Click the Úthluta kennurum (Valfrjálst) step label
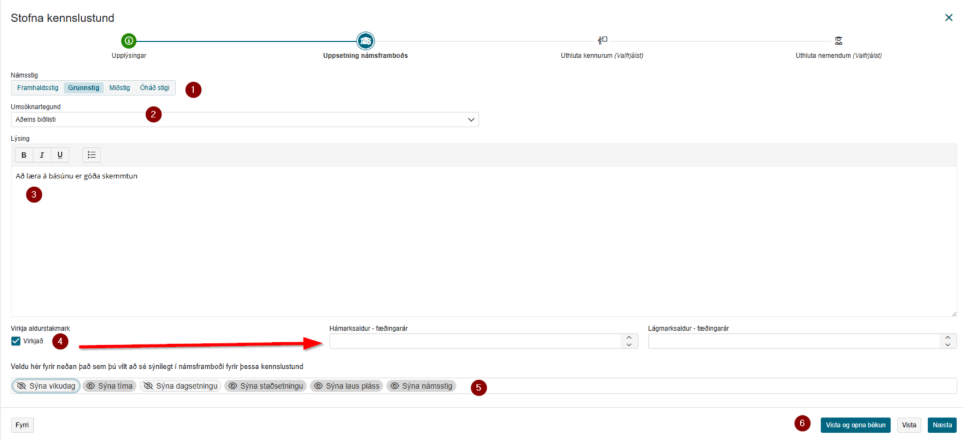The image size is (963, 441). [x=602, y=55]
